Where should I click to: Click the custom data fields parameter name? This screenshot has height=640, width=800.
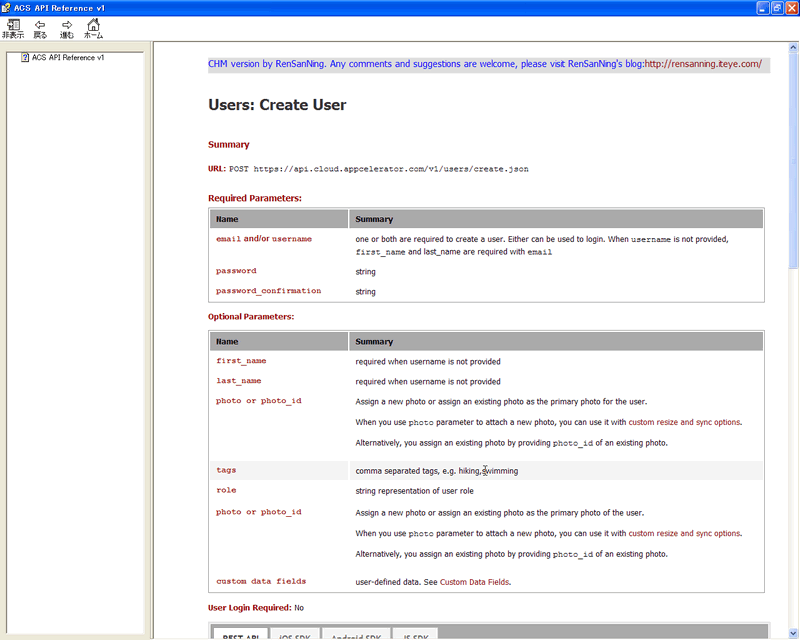261,581
